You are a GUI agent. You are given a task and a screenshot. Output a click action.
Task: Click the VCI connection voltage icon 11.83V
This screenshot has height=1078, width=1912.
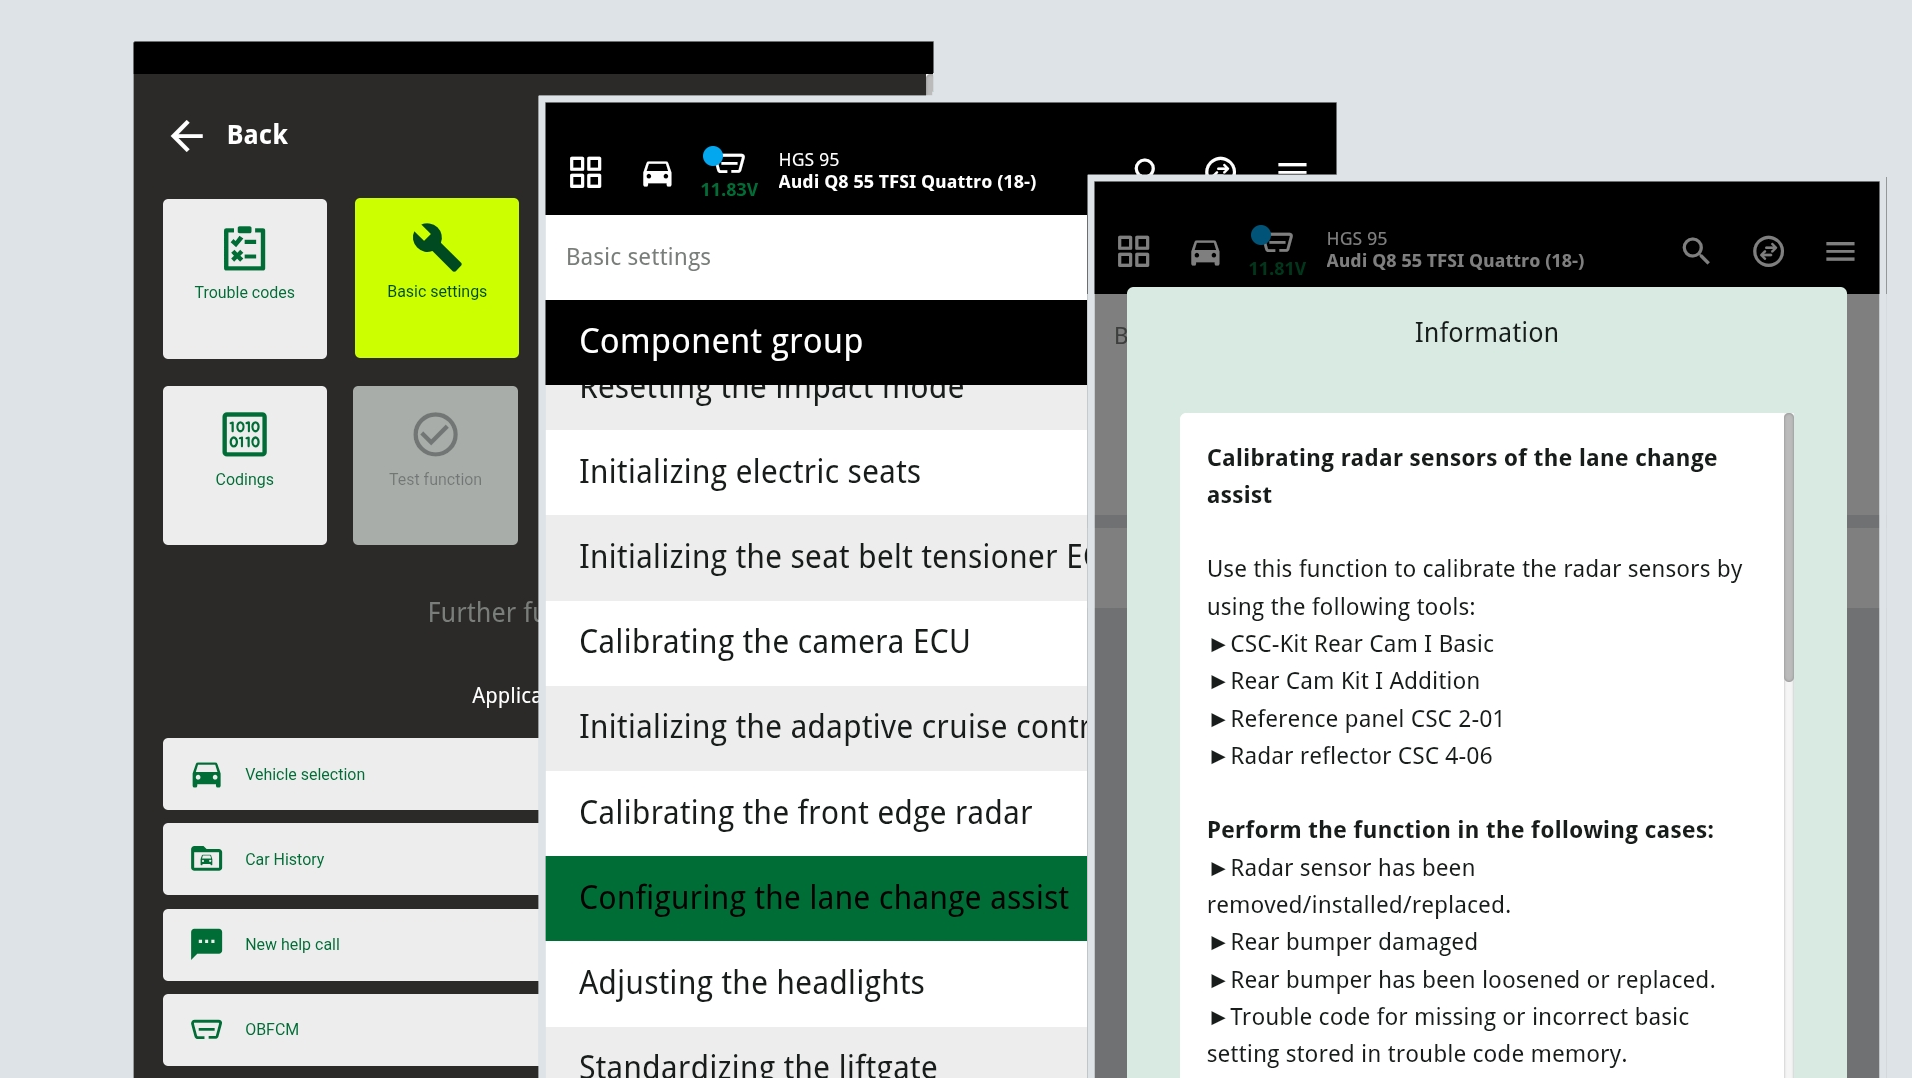point(727,172)
